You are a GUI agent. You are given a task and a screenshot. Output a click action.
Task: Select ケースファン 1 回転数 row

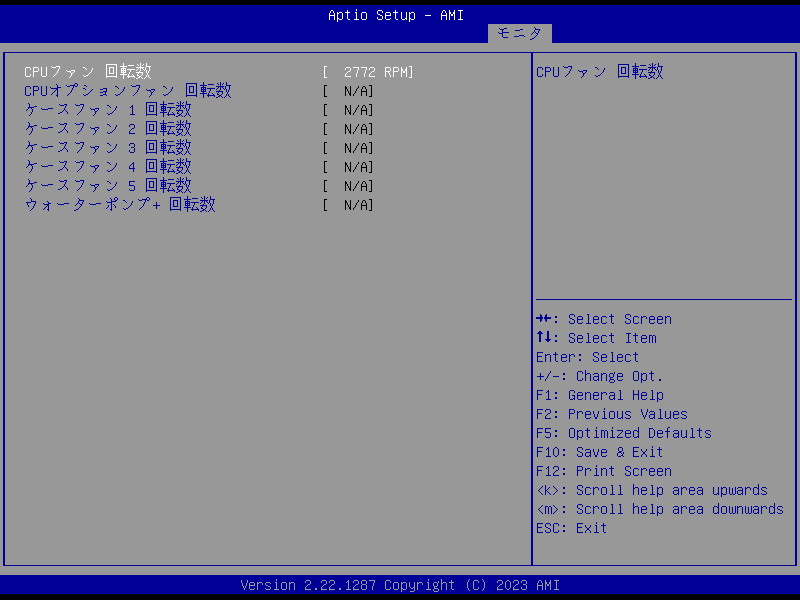[199, 110]
